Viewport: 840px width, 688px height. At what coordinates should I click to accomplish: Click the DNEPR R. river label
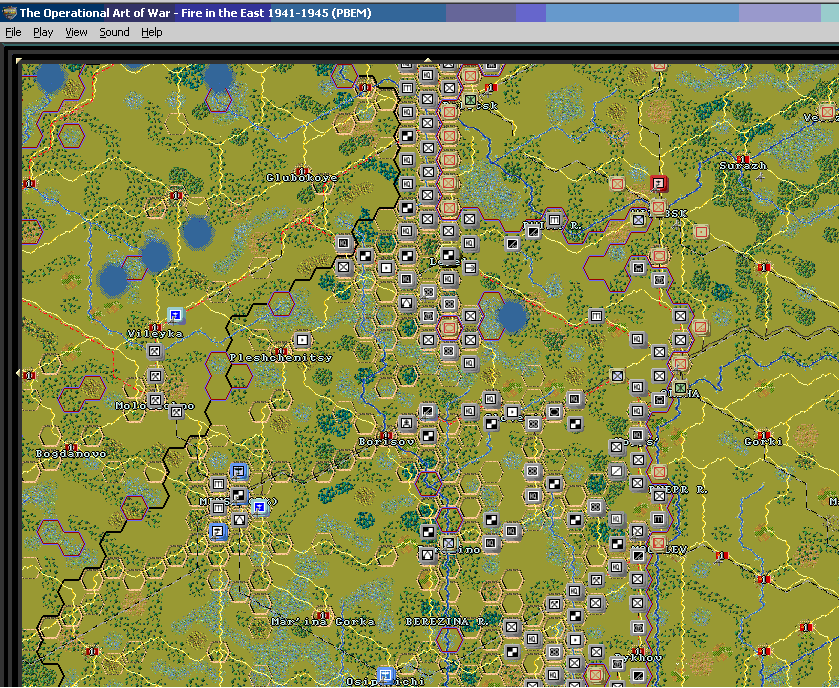point(678,490)
